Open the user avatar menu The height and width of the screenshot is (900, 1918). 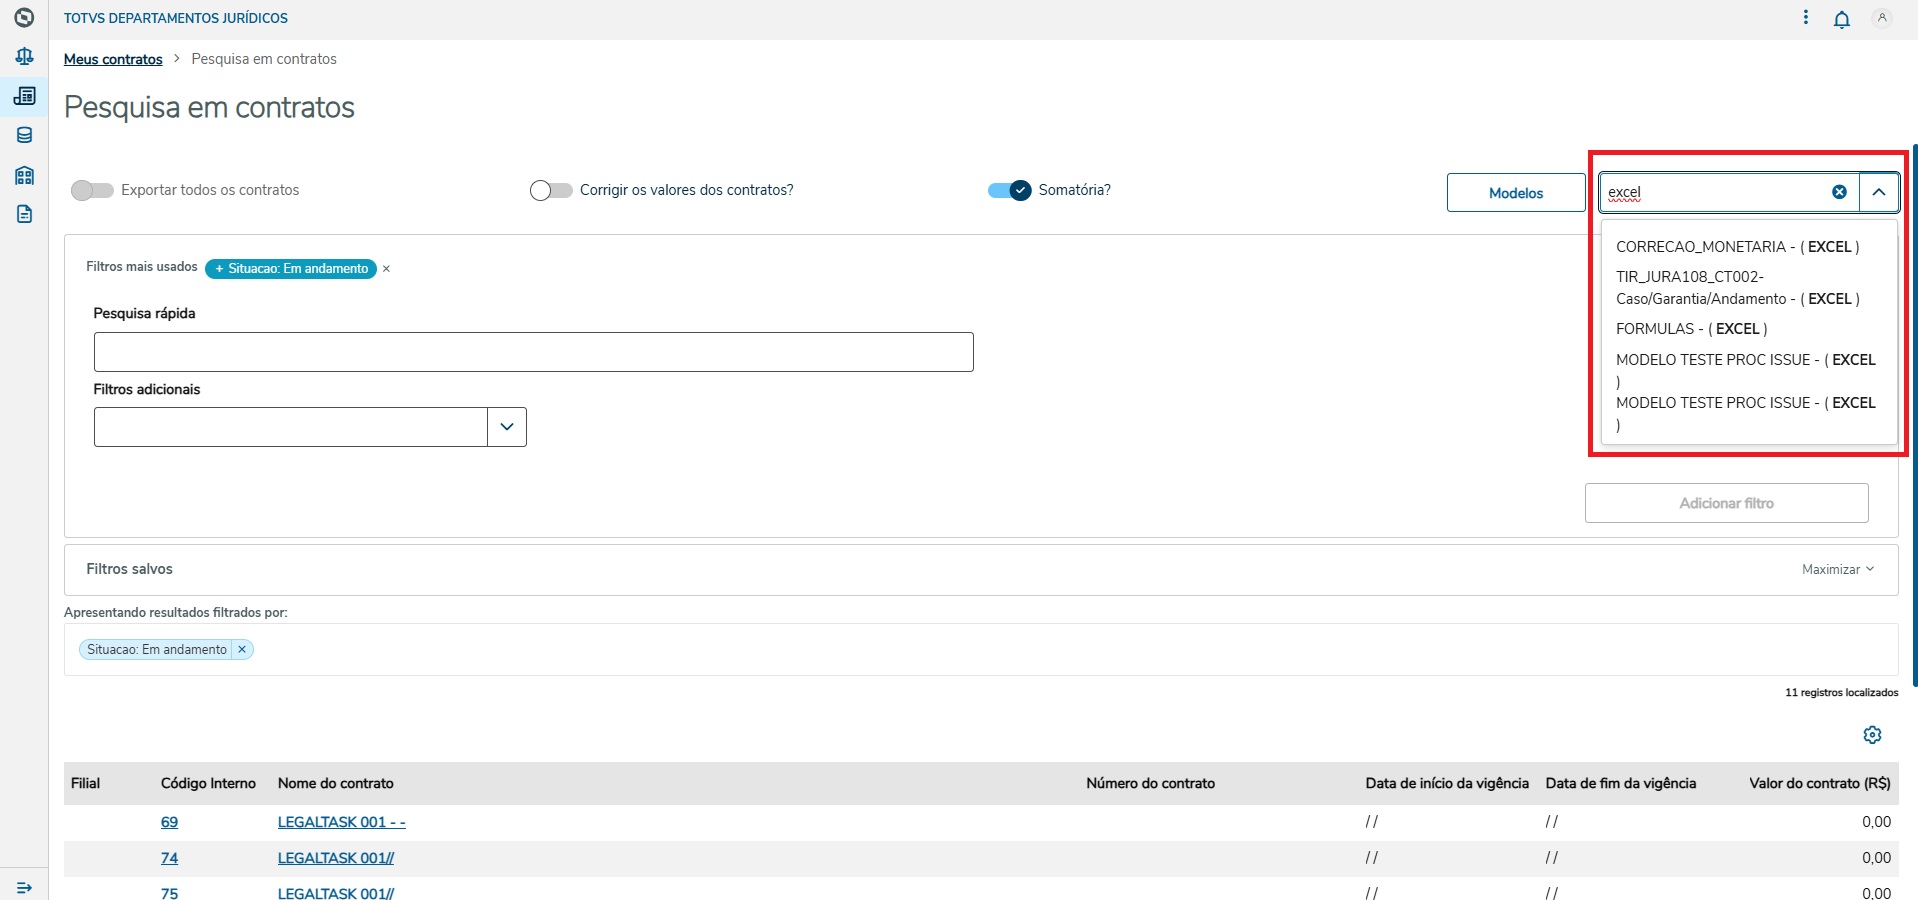click(x=1882, y=18)
